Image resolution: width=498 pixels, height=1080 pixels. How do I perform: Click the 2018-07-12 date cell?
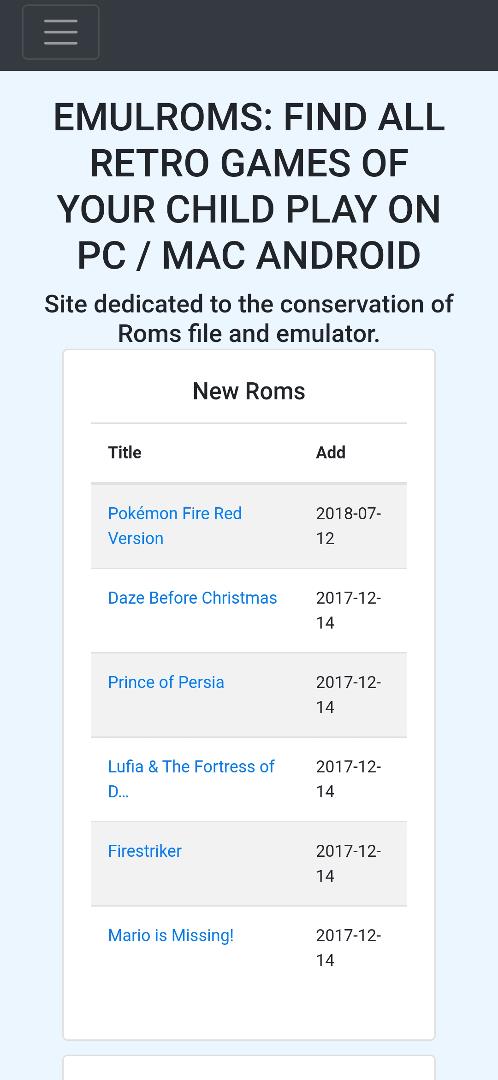[x=349, y=526]
